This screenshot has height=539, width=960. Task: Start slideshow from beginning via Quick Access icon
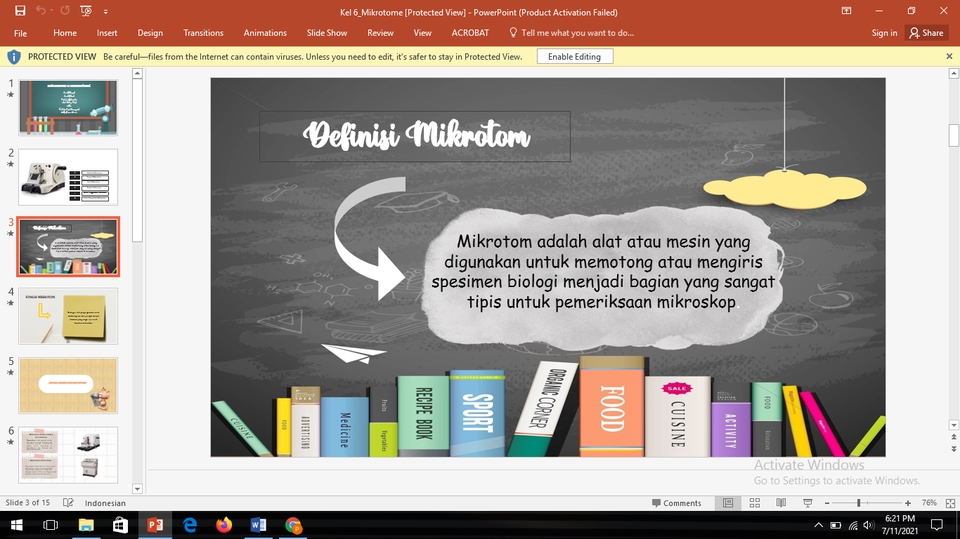point(86,11)
